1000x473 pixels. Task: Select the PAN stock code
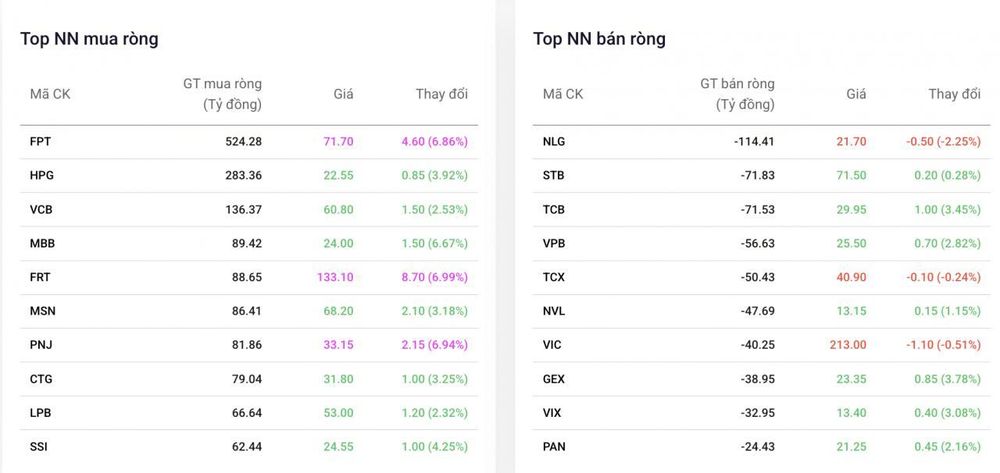(x=554, y=447)
